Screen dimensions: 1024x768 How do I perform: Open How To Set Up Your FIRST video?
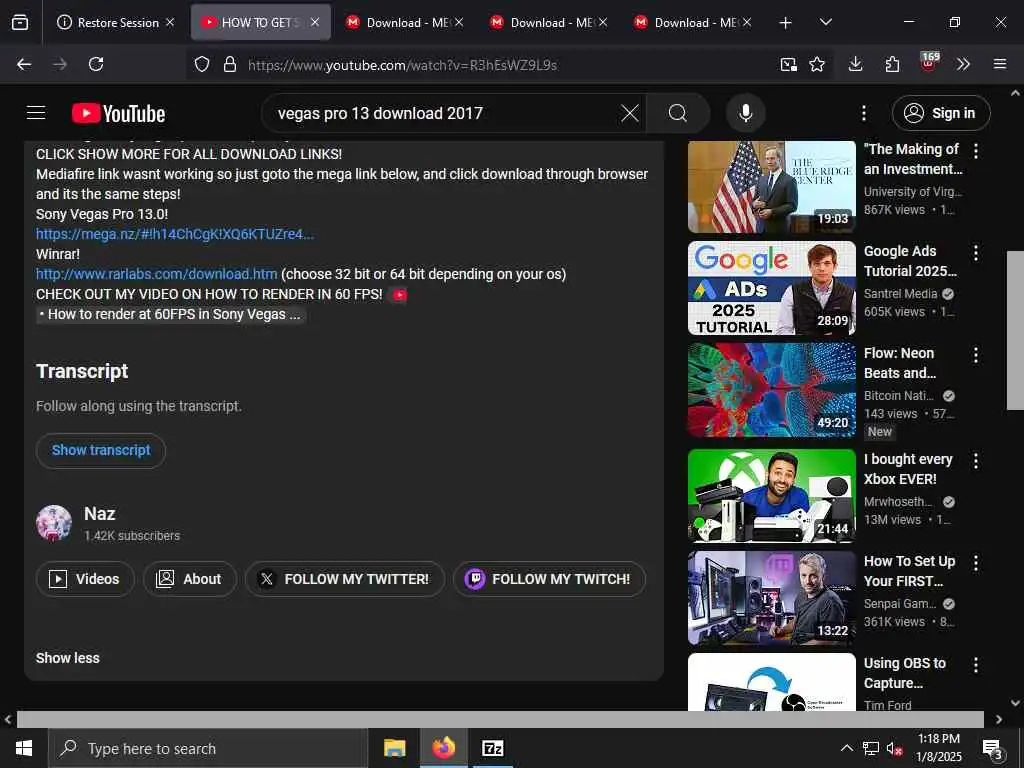click(x=772, y=598)
